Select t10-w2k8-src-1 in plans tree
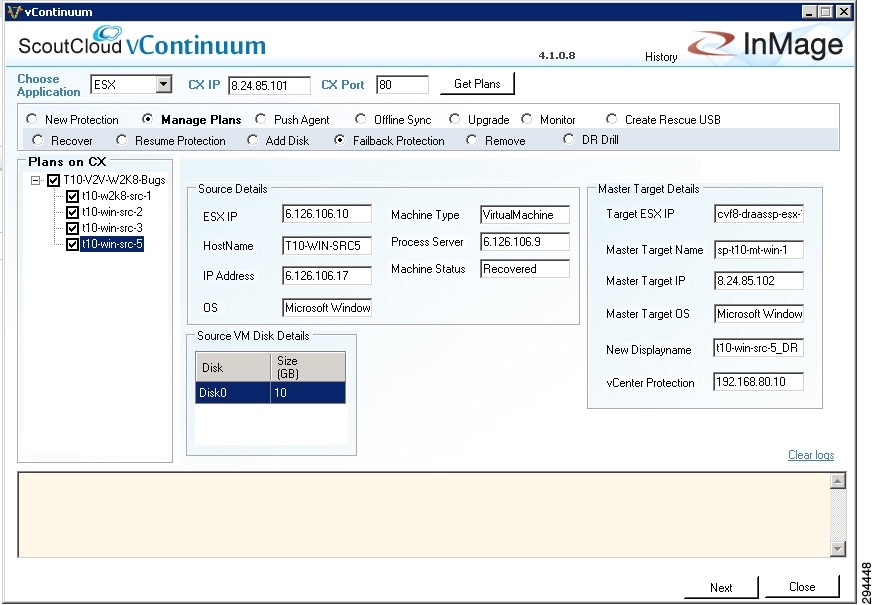 click(x=116, y=196)
